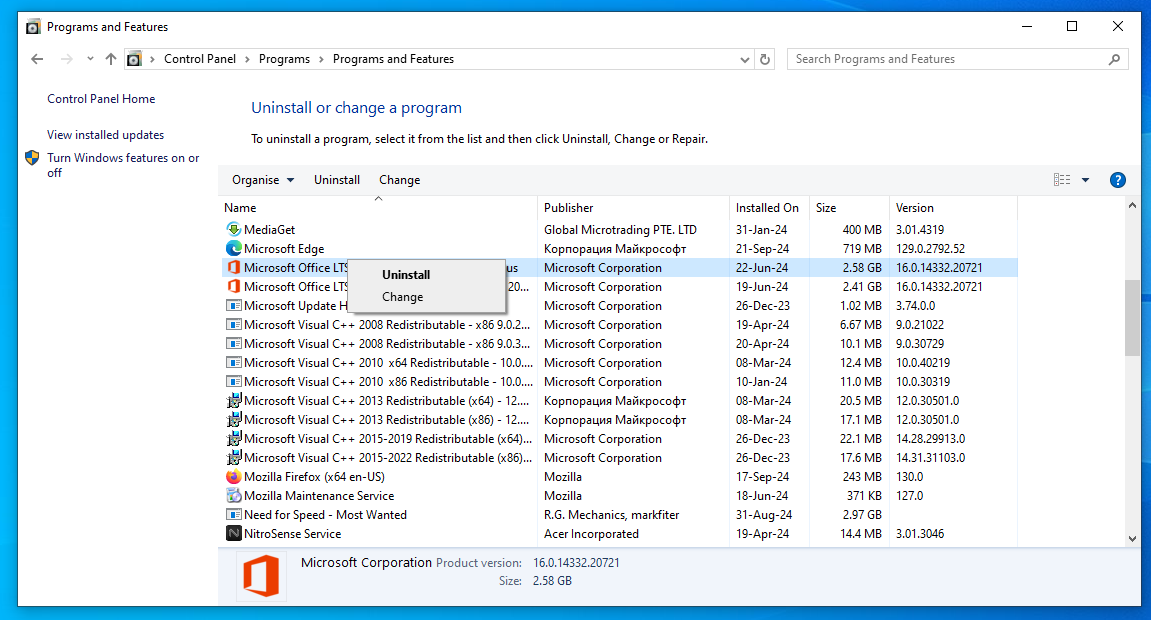Viewport: 1151px width, 620px height.
Task: Click the vertical scrollbar thumb
Action: (x=1132, y=318)
